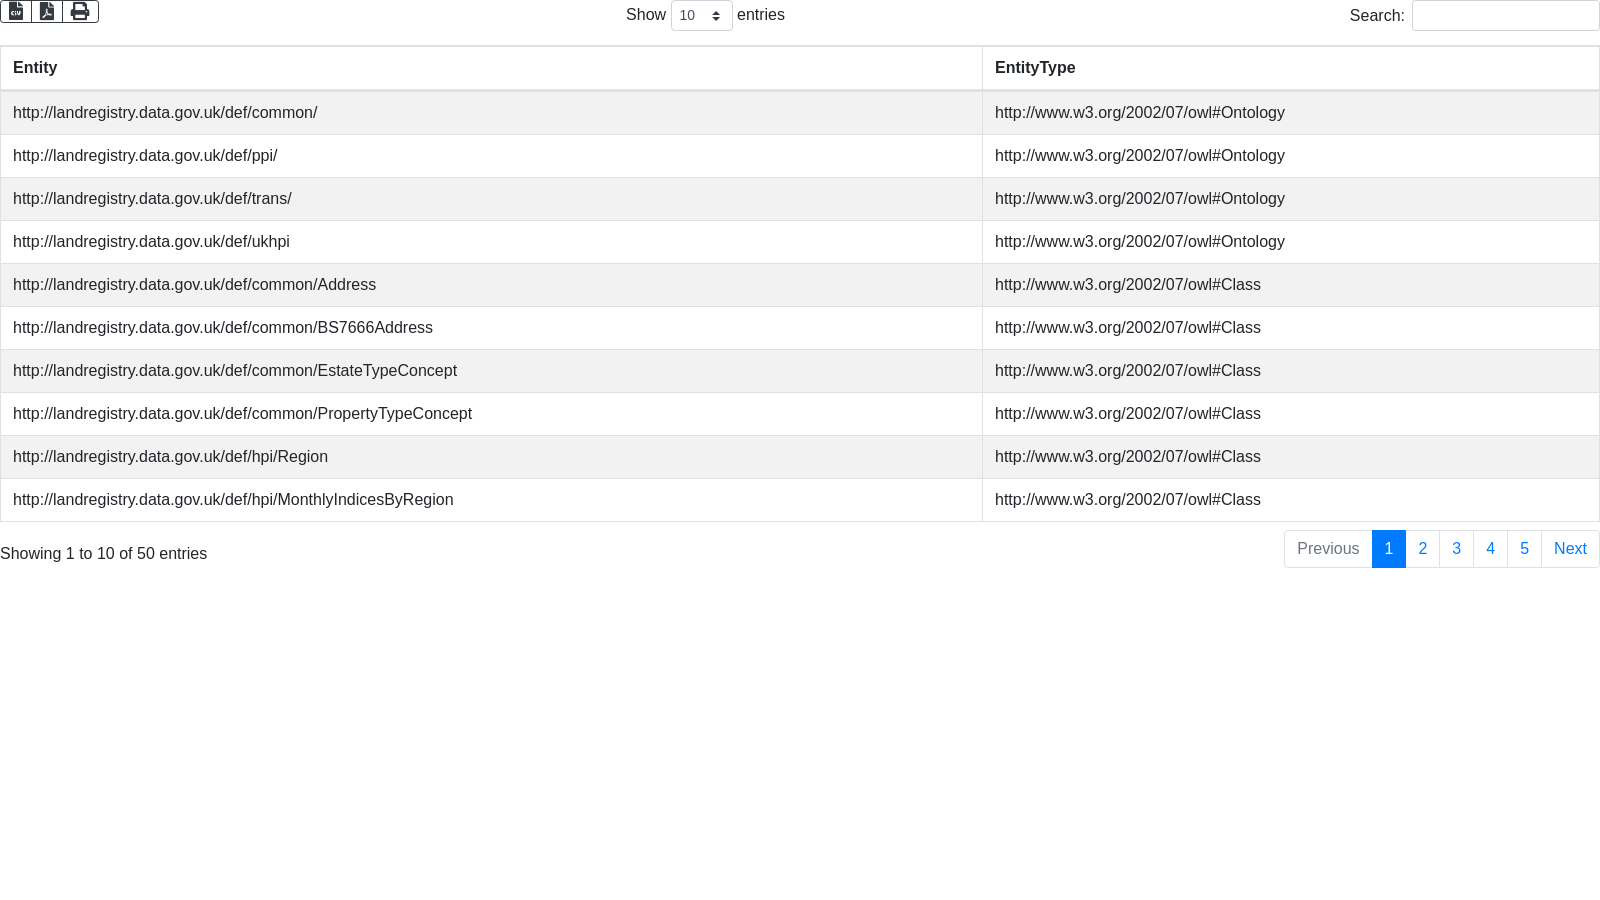1600x900 pixels.
Task: Select the common/BS7666Address entity row
Action: point(223,328)
